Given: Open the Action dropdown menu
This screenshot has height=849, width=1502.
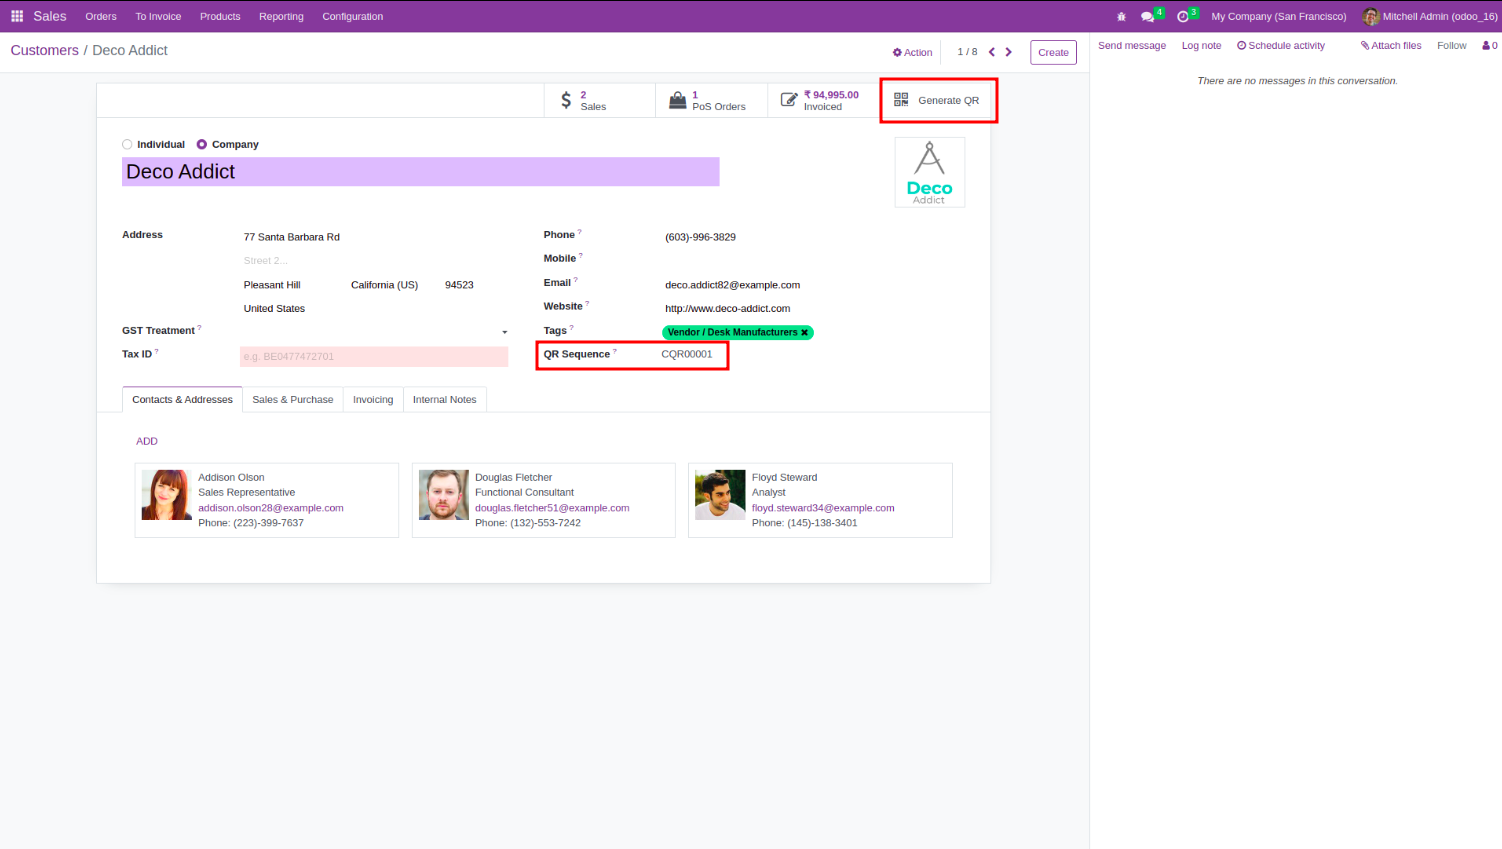Looking at the screenshot, I should [912, 52].
